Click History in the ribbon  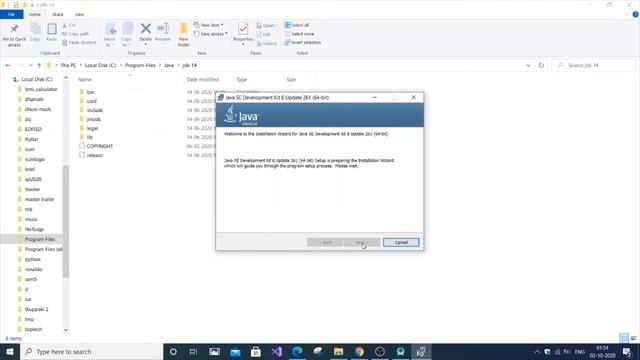pos(267,43)
